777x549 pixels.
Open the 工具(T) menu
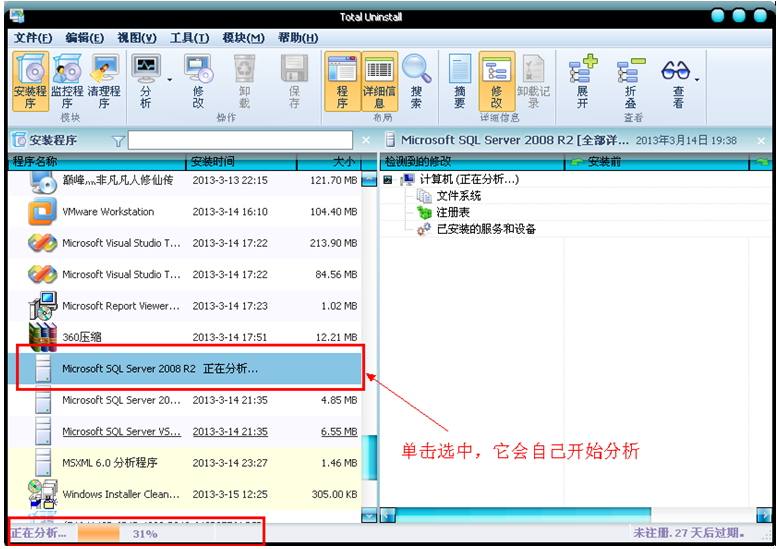189,38
